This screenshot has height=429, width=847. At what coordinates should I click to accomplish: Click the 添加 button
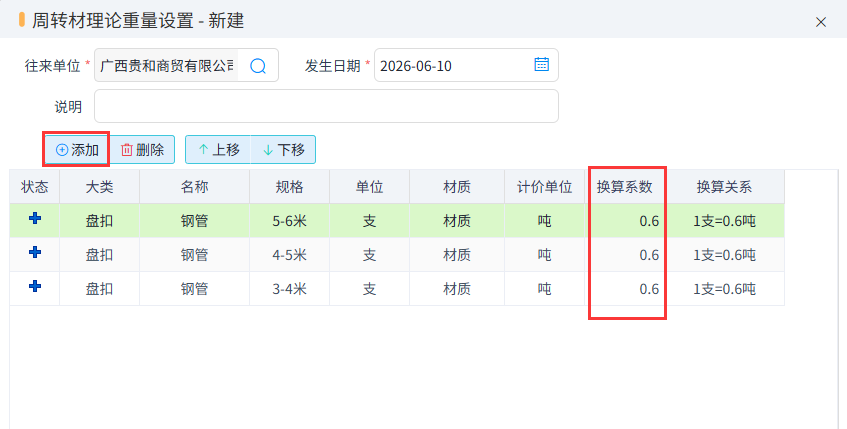pos(77,150)
